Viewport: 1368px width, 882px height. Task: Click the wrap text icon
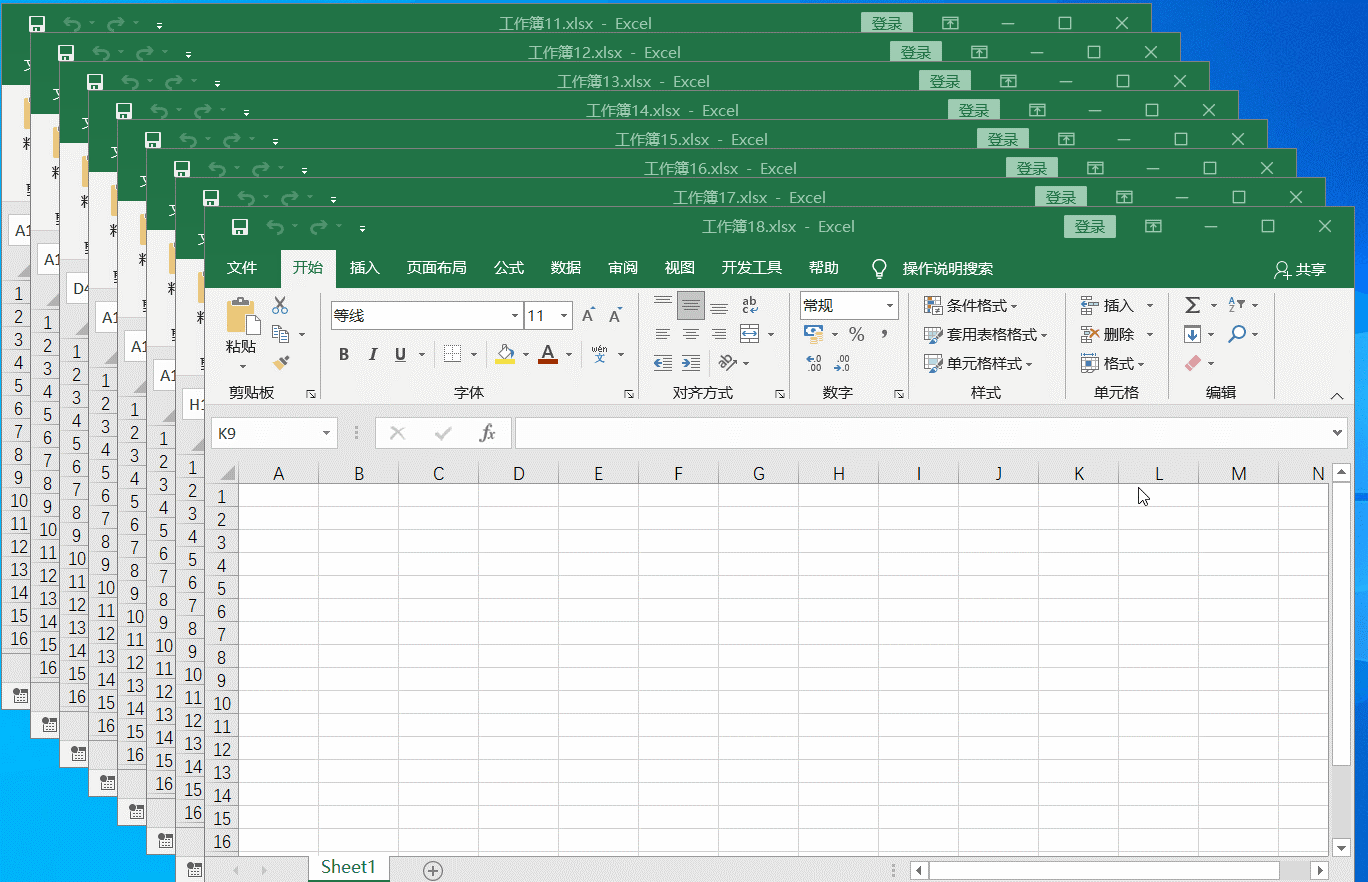749,306
